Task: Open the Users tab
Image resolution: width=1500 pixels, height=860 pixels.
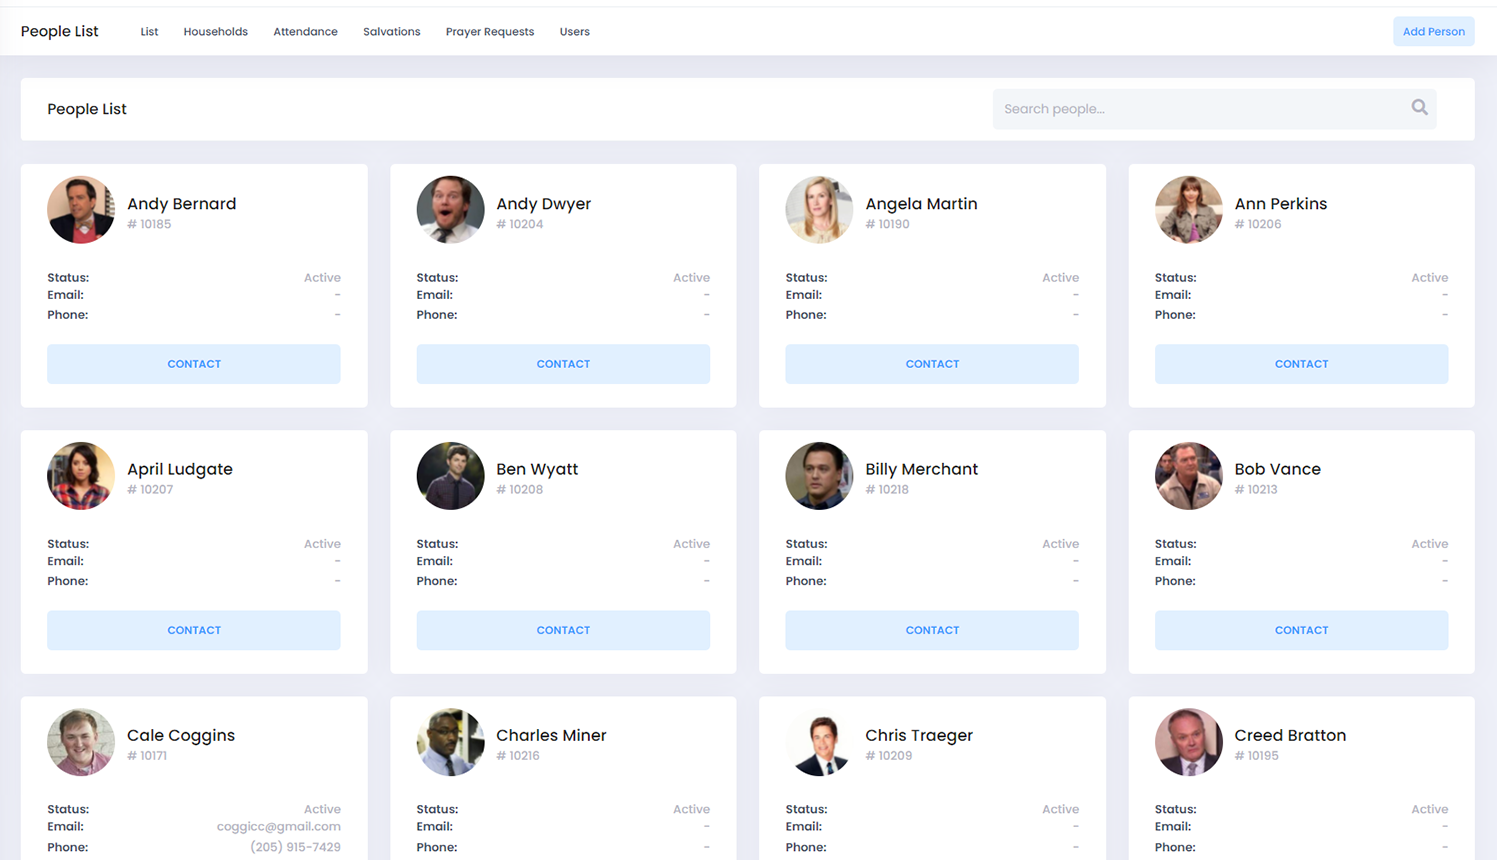Action: (x=574, y=32)
